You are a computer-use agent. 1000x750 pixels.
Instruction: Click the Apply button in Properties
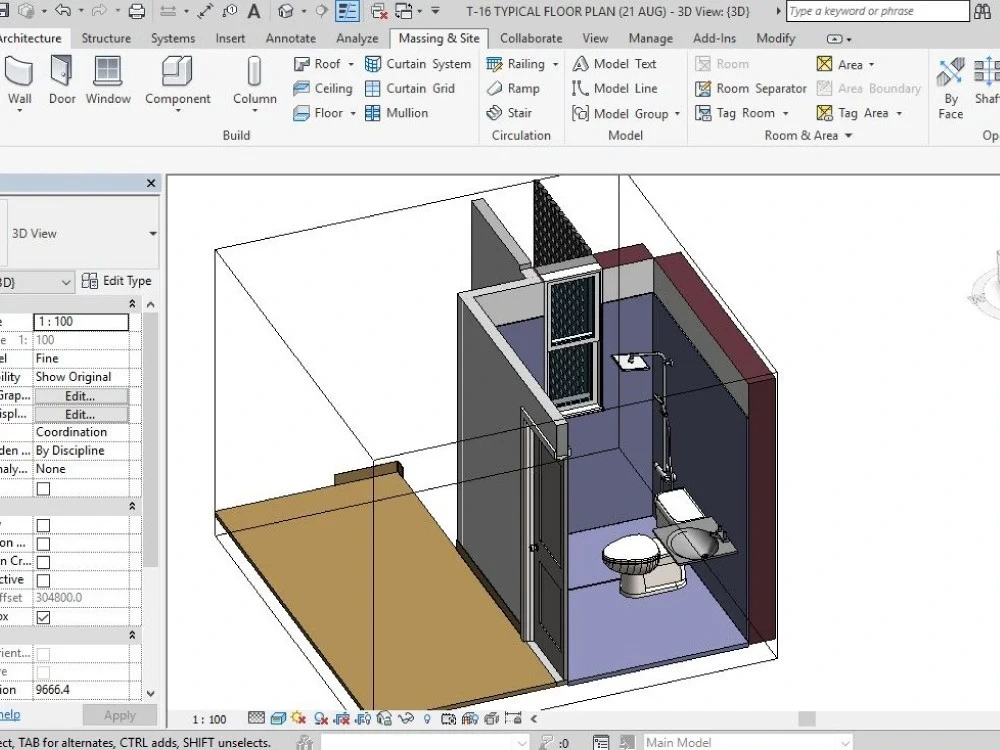point(120,716)
